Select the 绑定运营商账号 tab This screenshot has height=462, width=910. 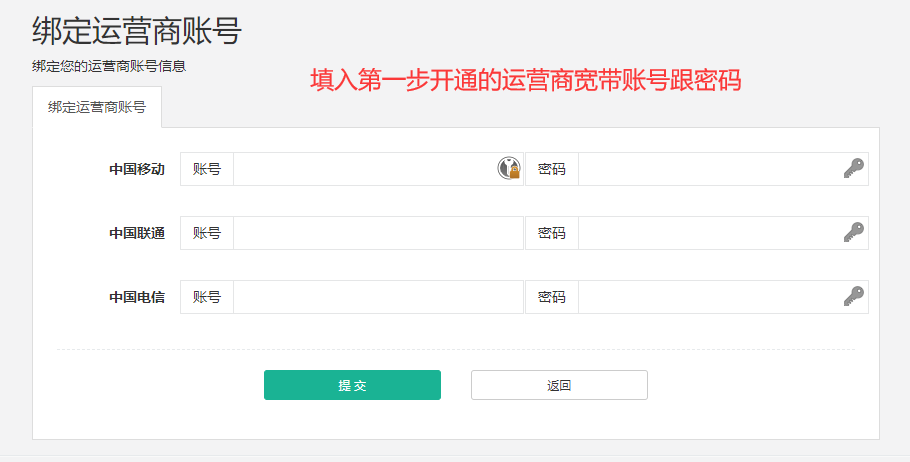pyautogui.click(x=97, y=107)
